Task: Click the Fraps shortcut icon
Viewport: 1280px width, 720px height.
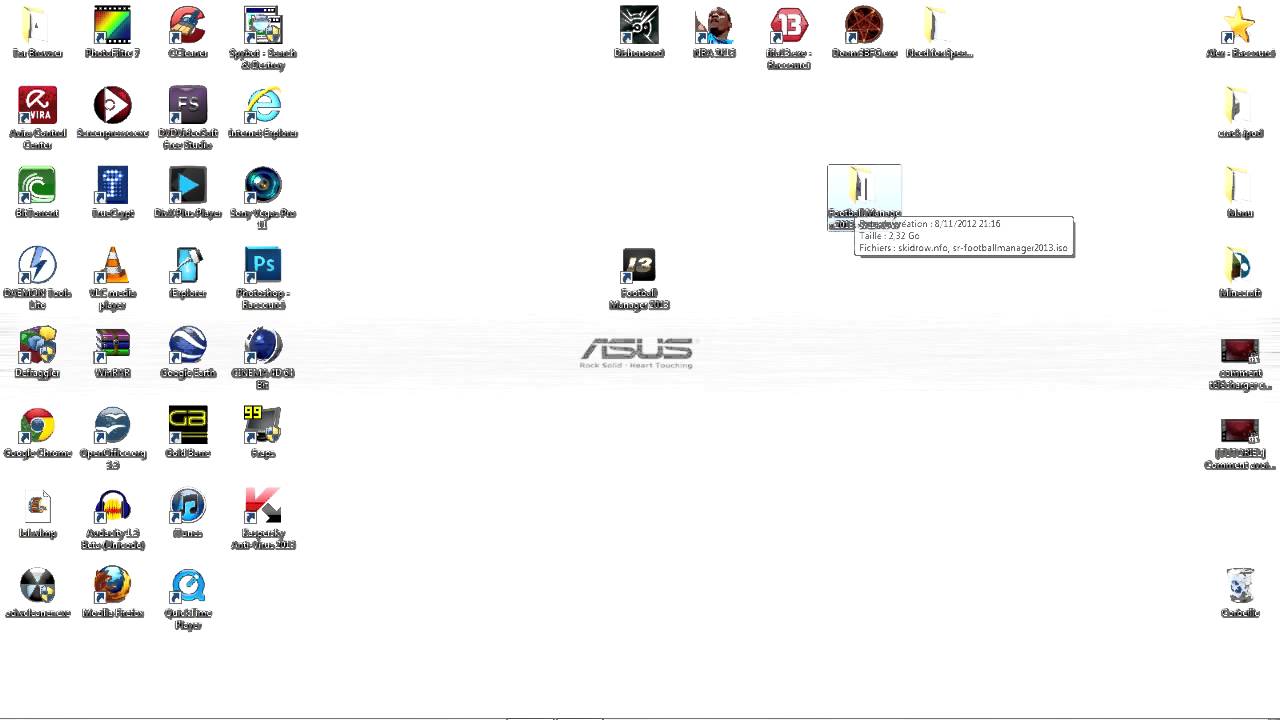Action: (263, 425)
